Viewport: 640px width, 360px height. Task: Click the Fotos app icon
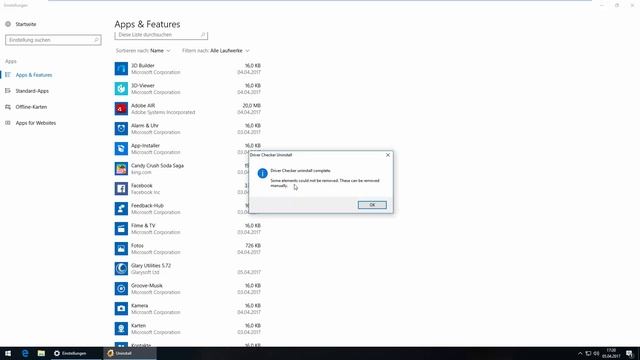point(121,249)
